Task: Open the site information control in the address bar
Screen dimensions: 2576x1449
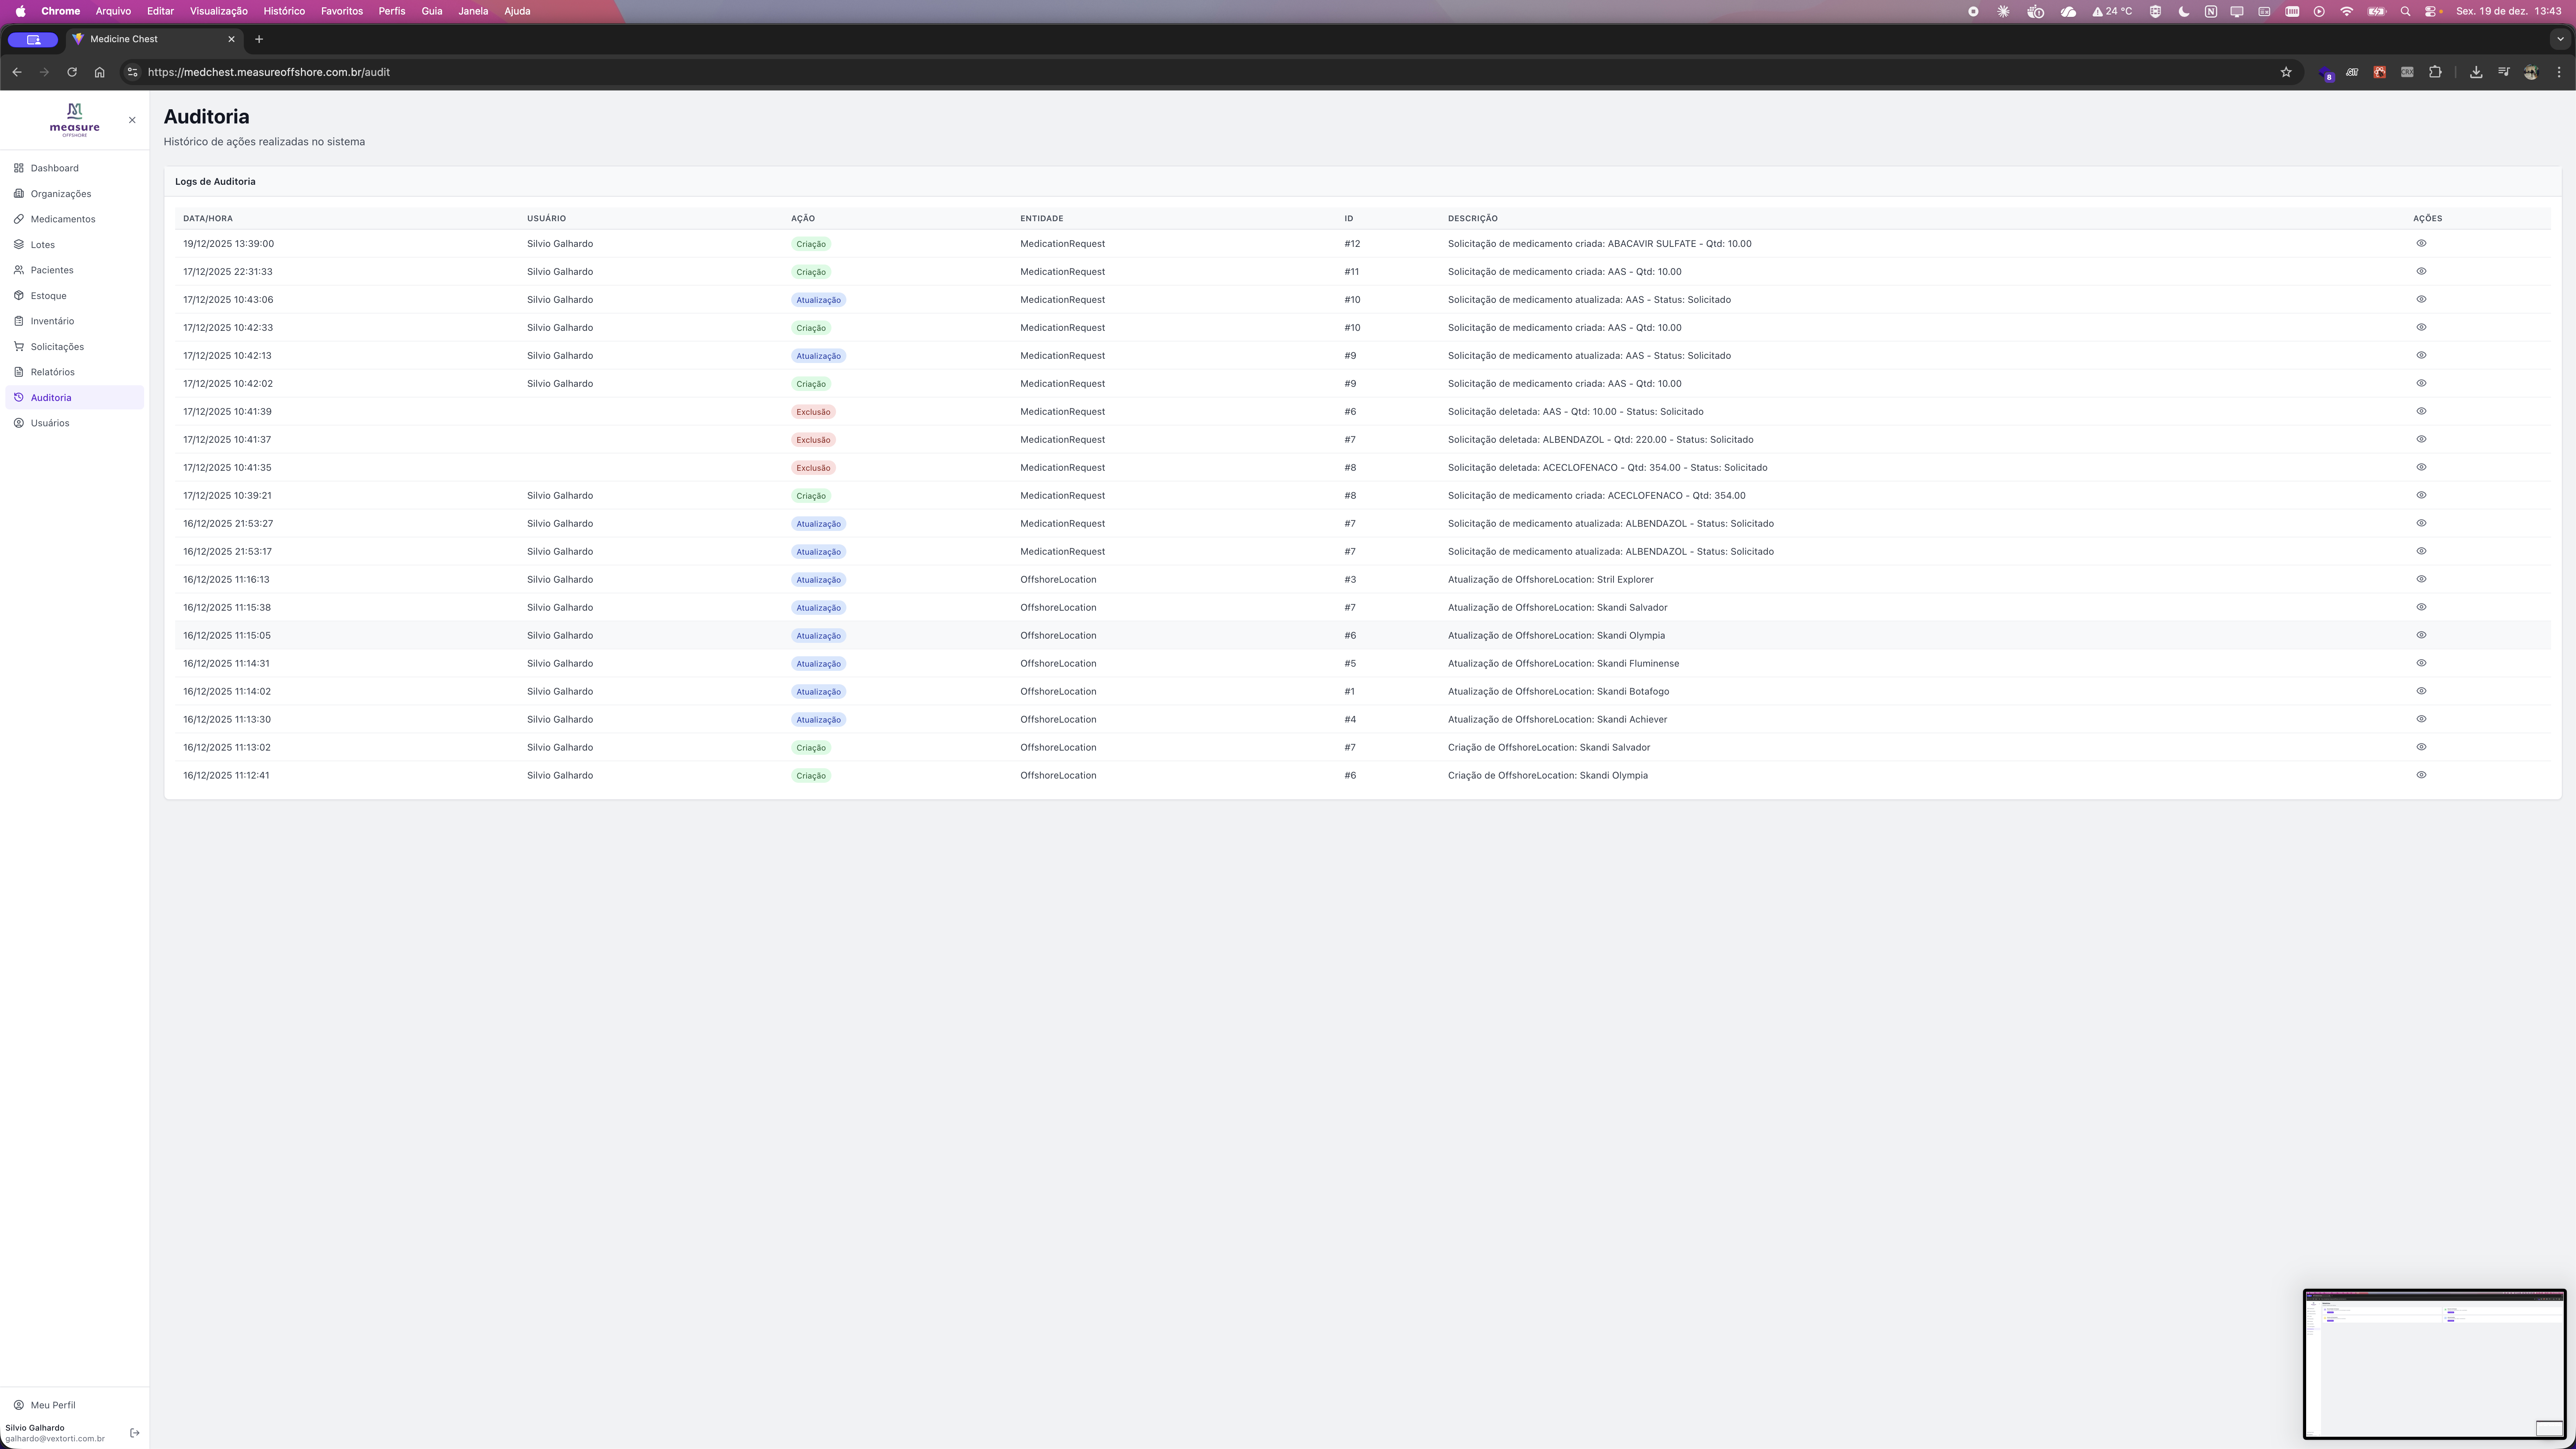Action: coord(132,72)
